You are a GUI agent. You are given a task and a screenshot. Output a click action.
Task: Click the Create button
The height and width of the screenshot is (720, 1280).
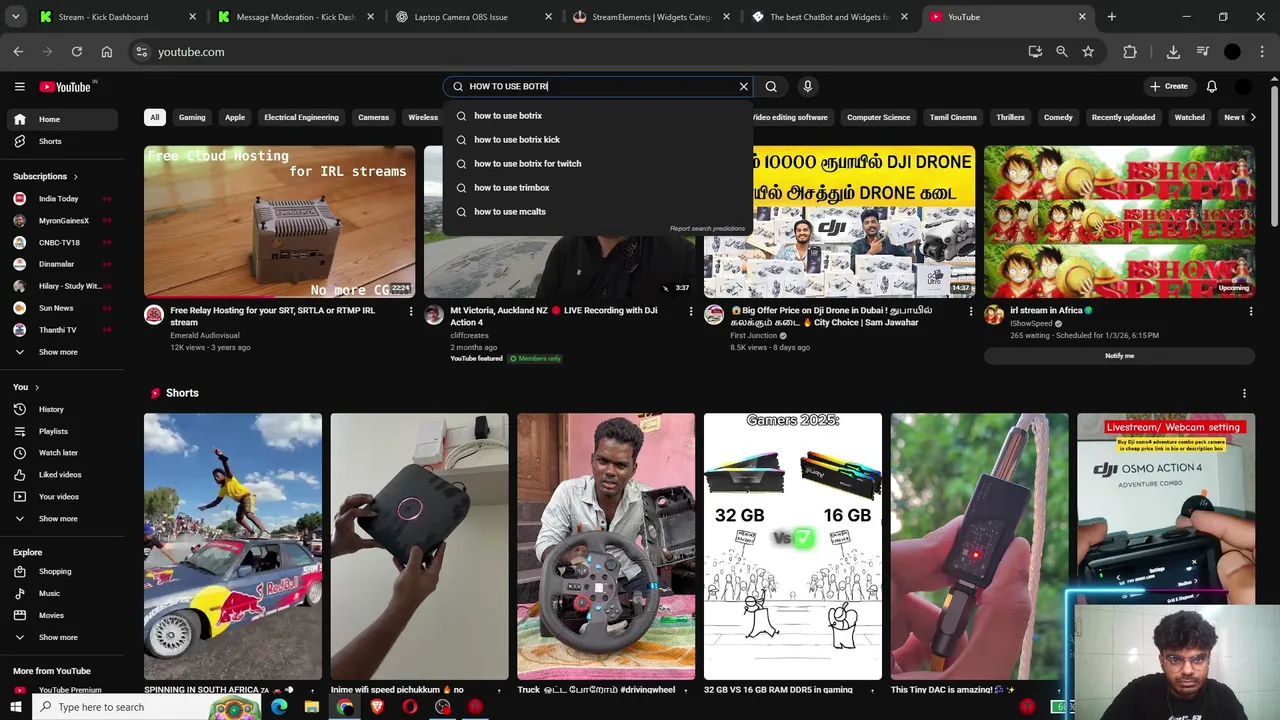[1168, 87]
